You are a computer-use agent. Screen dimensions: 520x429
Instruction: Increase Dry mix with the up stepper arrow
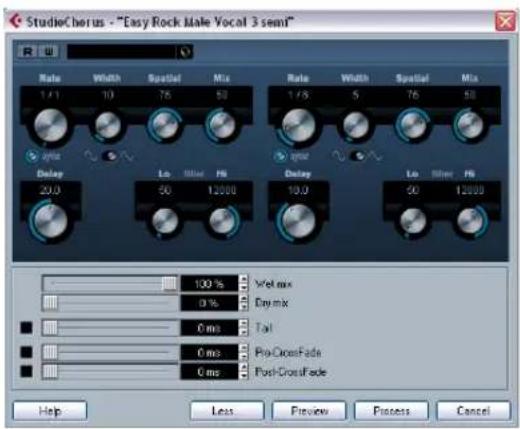click(244, 299)
